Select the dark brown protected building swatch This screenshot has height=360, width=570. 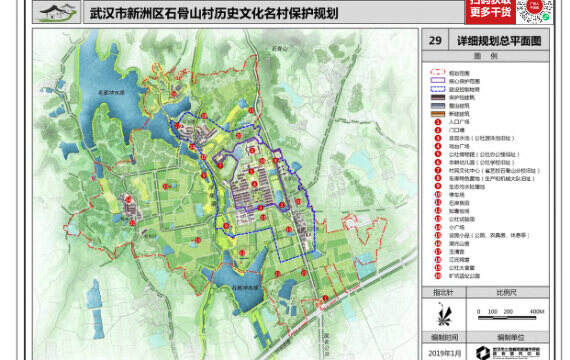click(438, 97)
